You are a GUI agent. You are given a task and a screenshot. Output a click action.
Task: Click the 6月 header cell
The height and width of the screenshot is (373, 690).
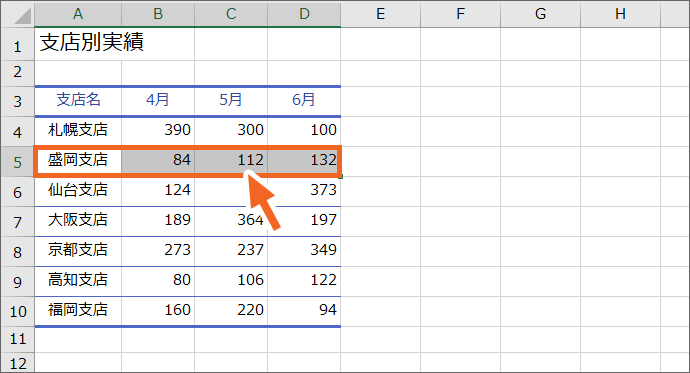click(x=304, y=102)
